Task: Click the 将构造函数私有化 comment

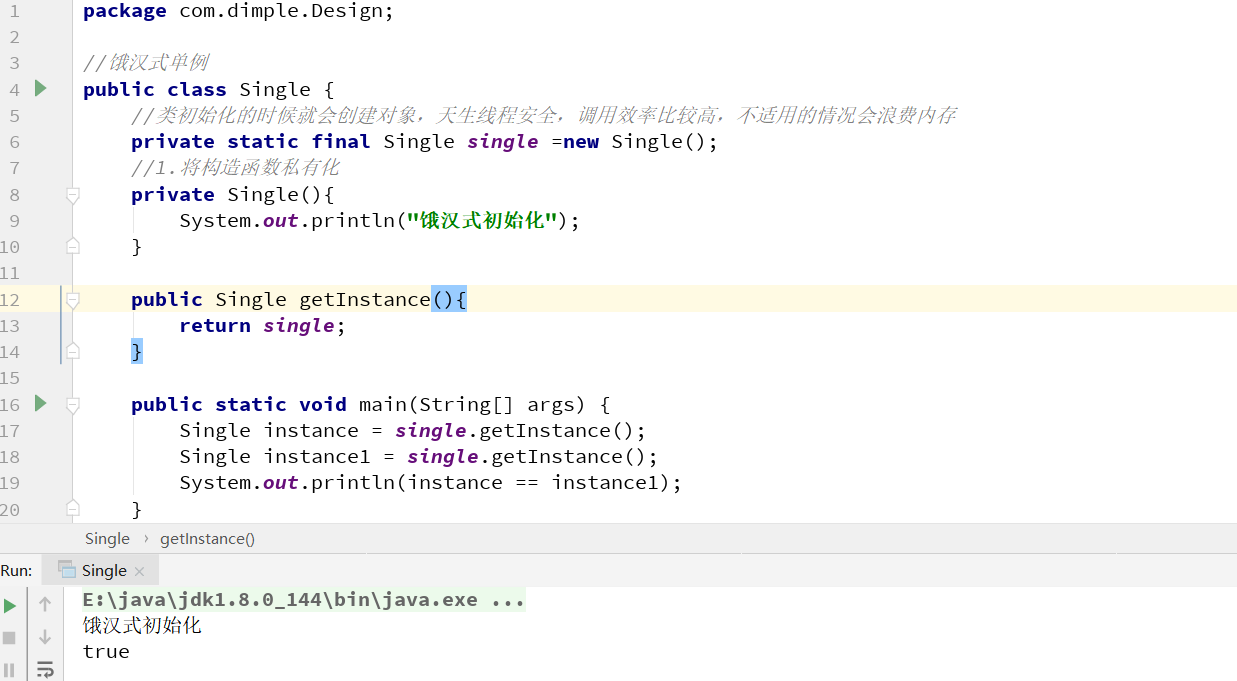Action: tap(235, 167)
